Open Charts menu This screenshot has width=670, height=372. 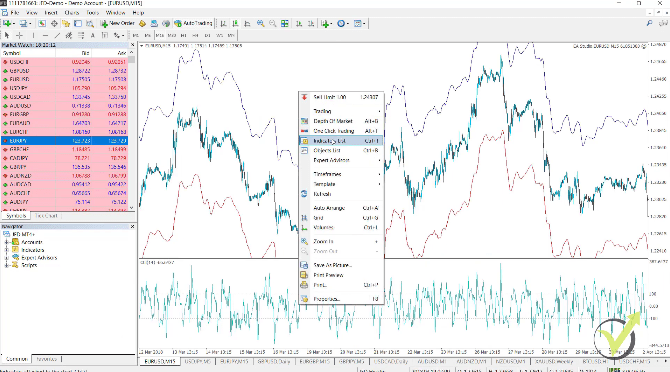[72, 13]
